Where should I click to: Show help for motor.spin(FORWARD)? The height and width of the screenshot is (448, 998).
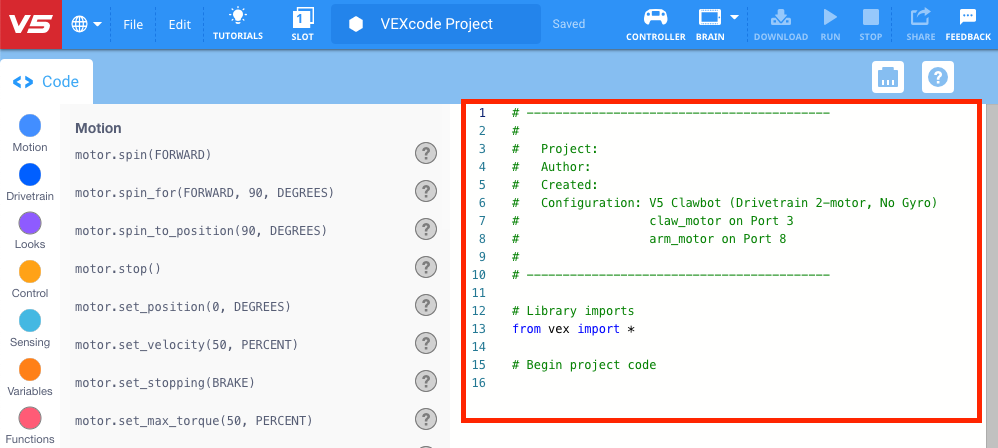click(x=426, y=154)
